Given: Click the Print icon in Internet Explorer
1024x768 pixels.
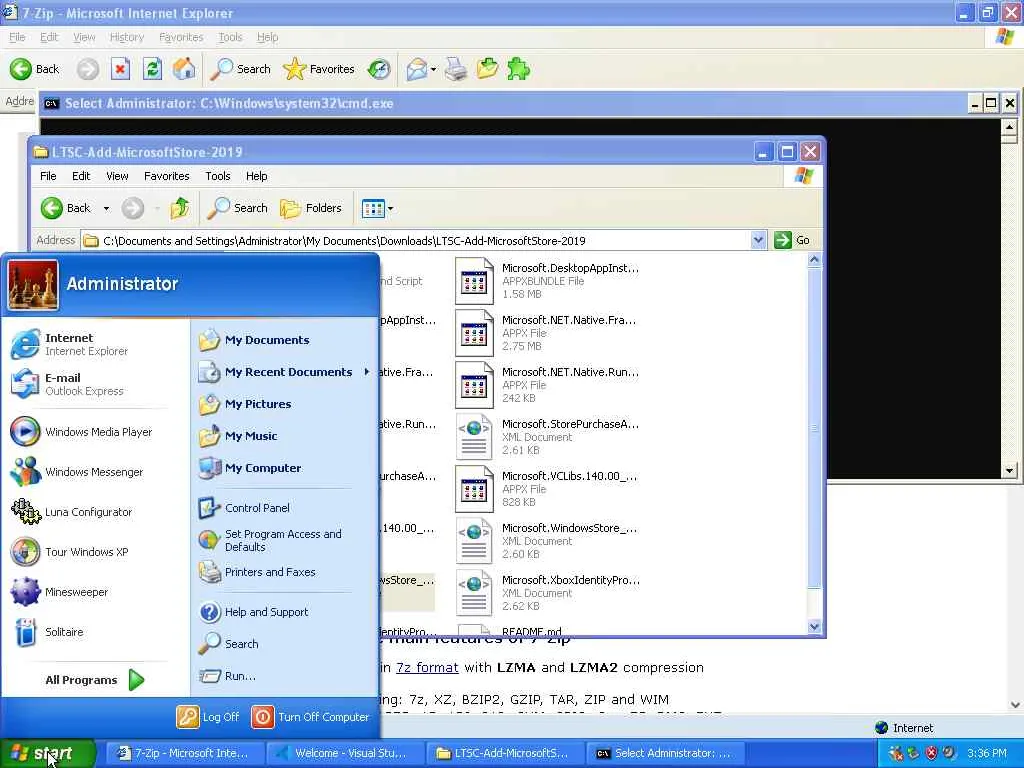Looking at the screenshot, I should pyautogui.click(x=456, y=69).
